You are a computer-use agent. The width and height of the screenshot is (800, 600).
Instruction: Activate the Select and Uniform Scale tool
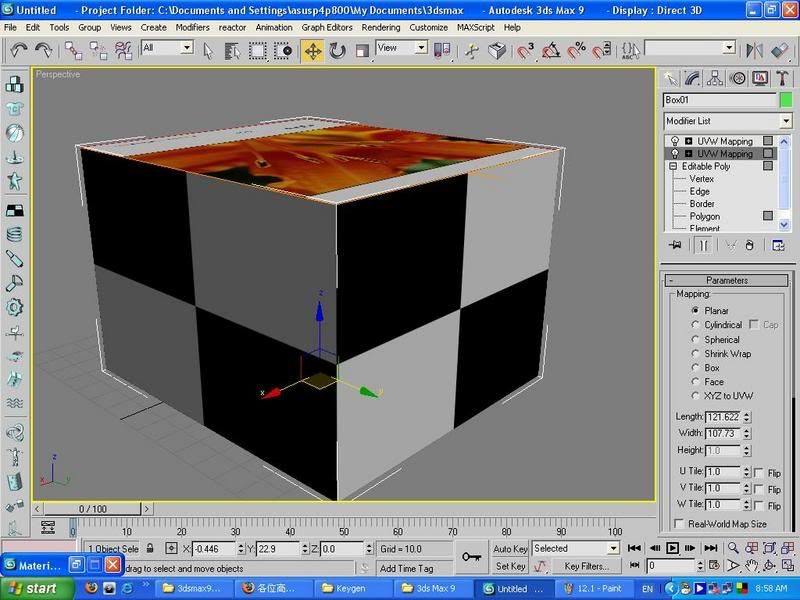(x=362, y=51)
